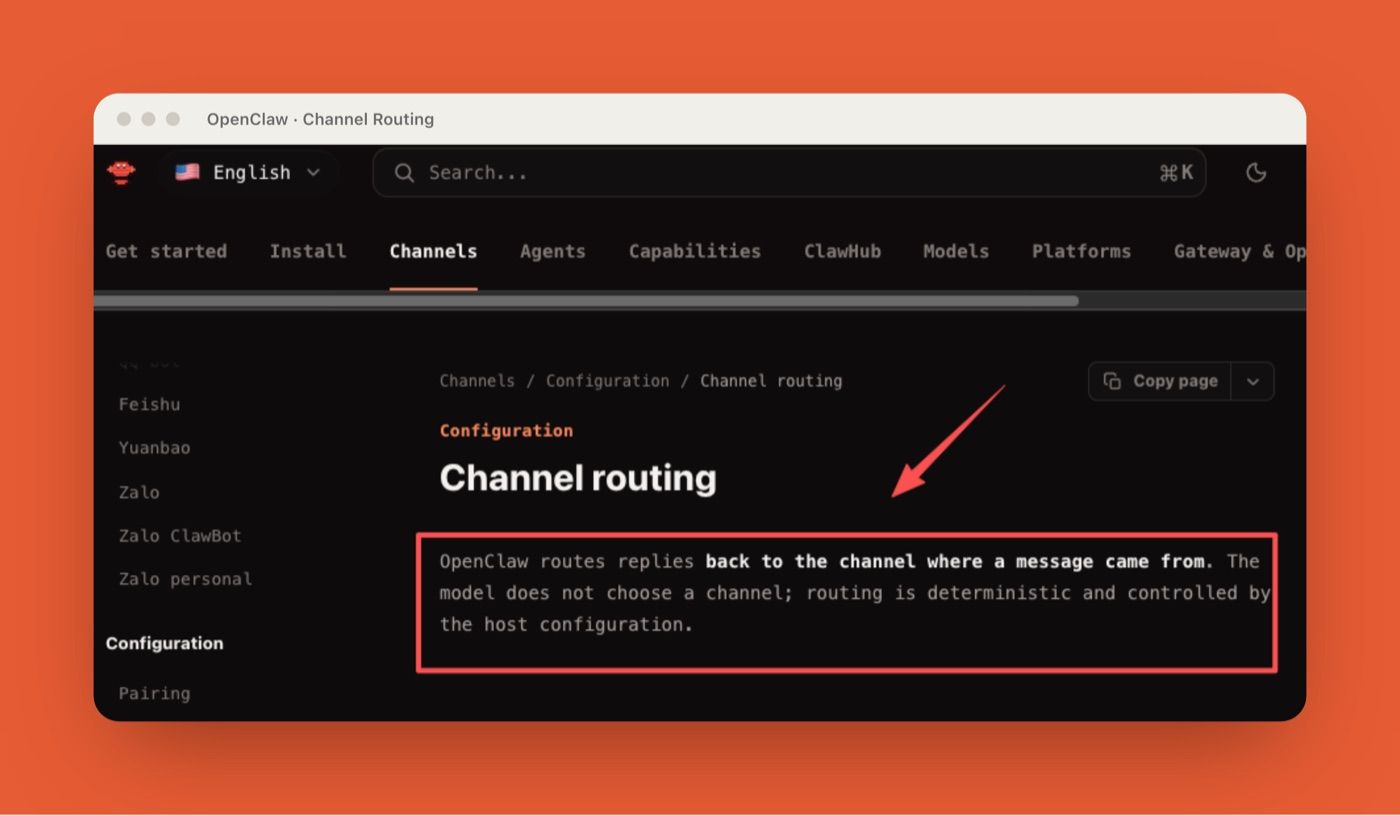
Task: Open Yuanbao in the sidebar
Action: coord(154,447)
